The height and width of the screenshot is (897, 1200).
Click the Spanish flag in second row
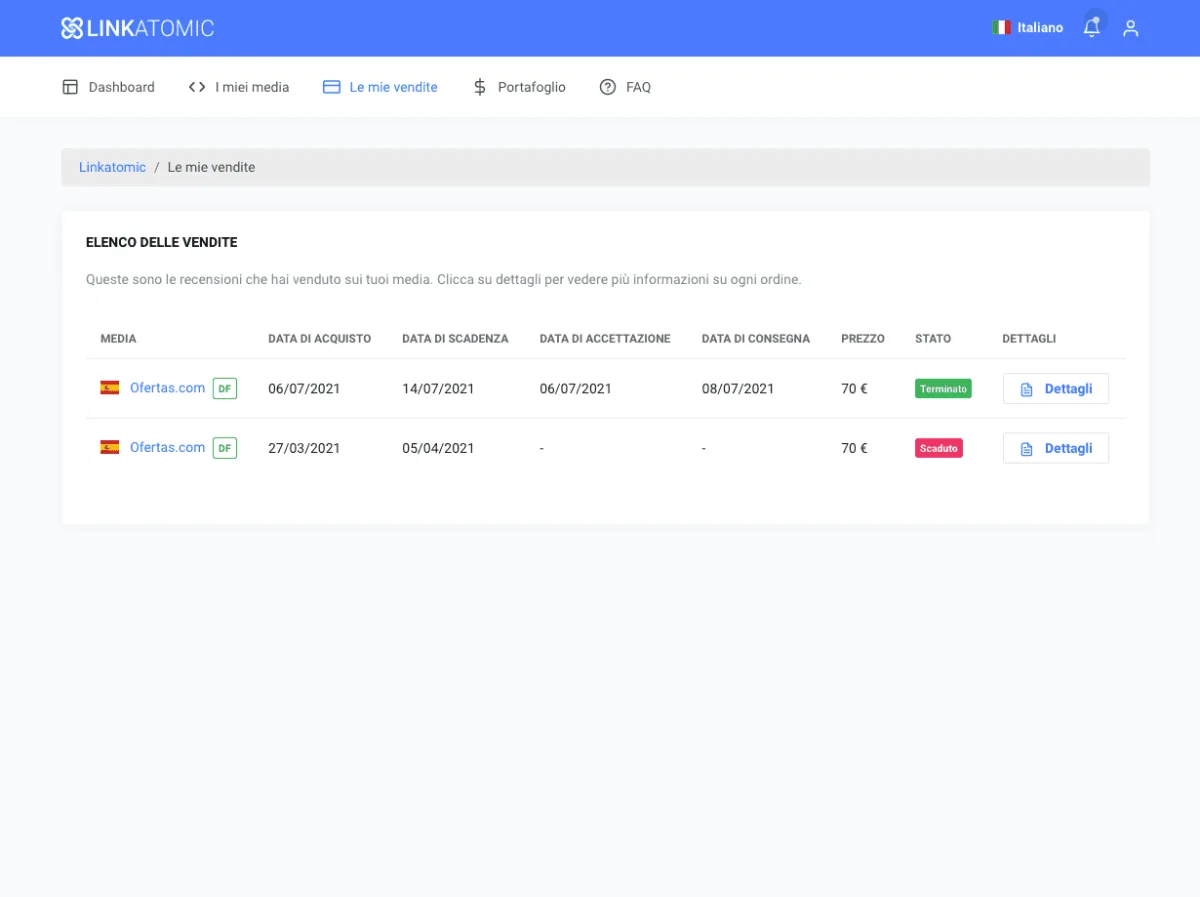(110, 448)
